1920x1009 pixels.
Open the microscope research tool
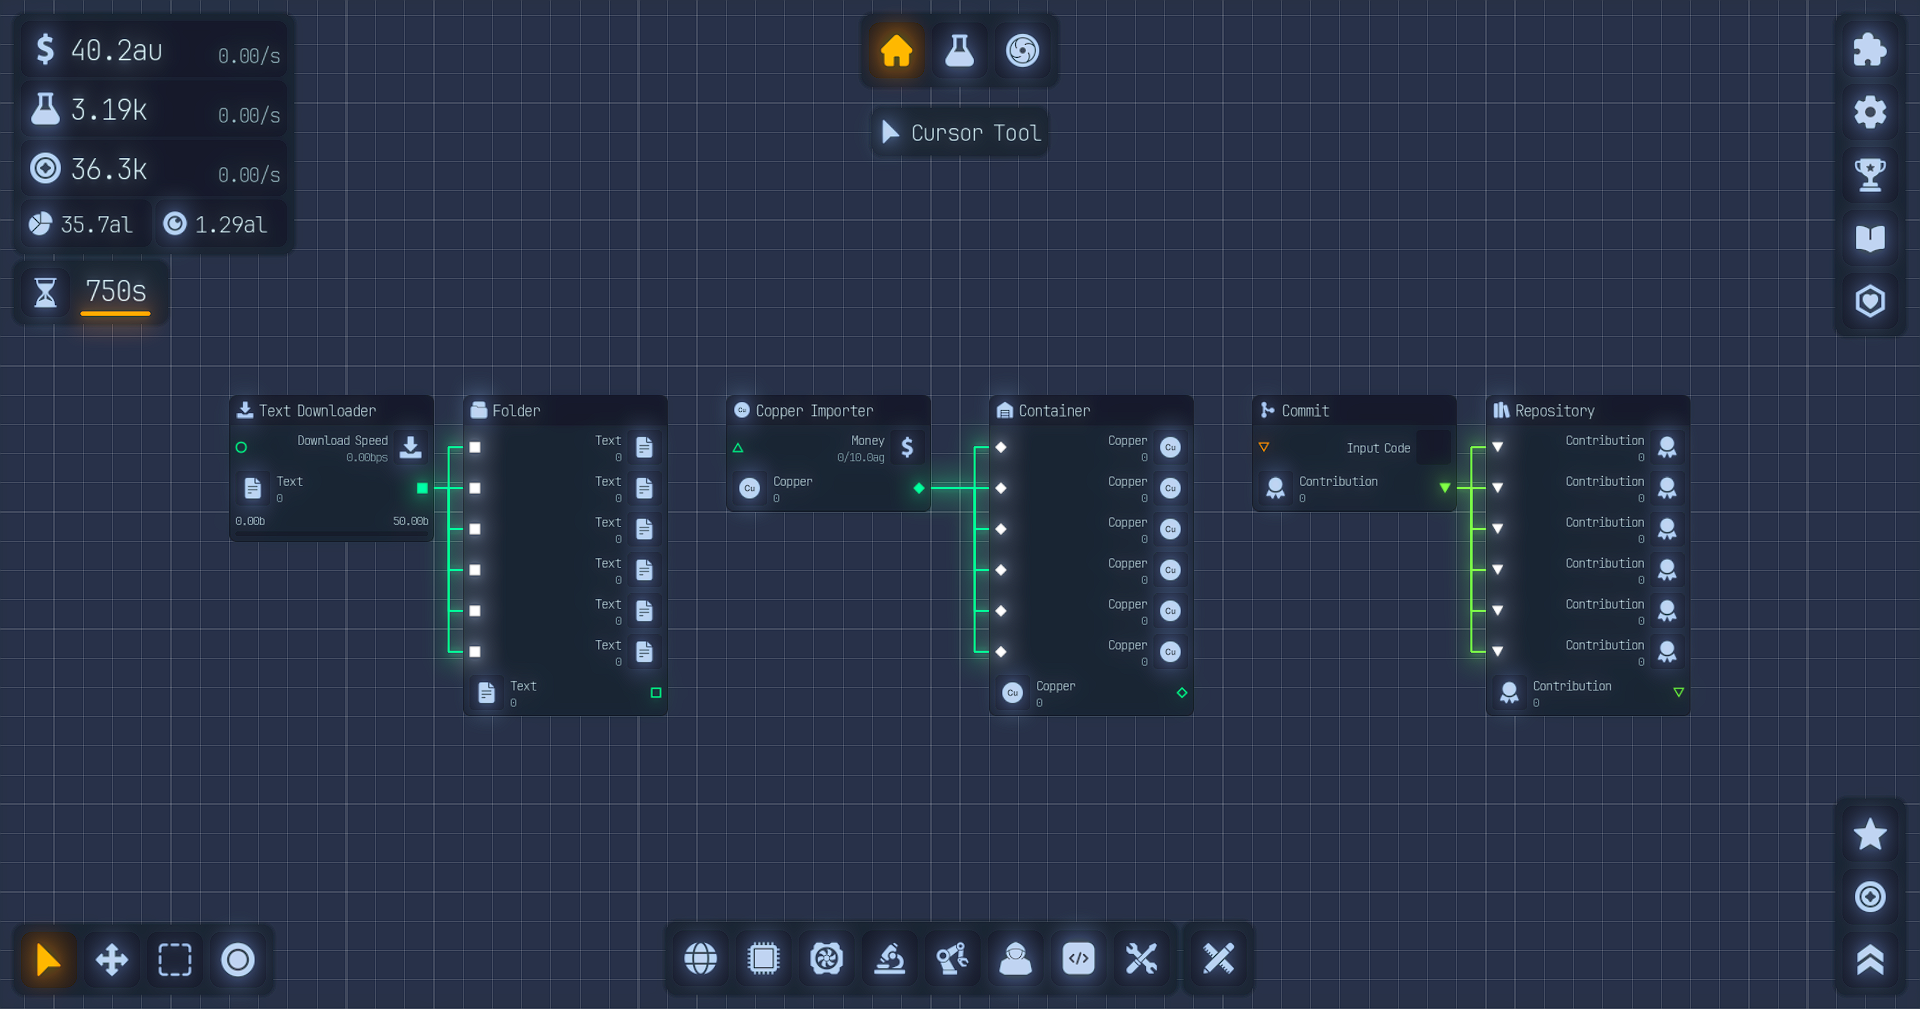click(889, 959)
